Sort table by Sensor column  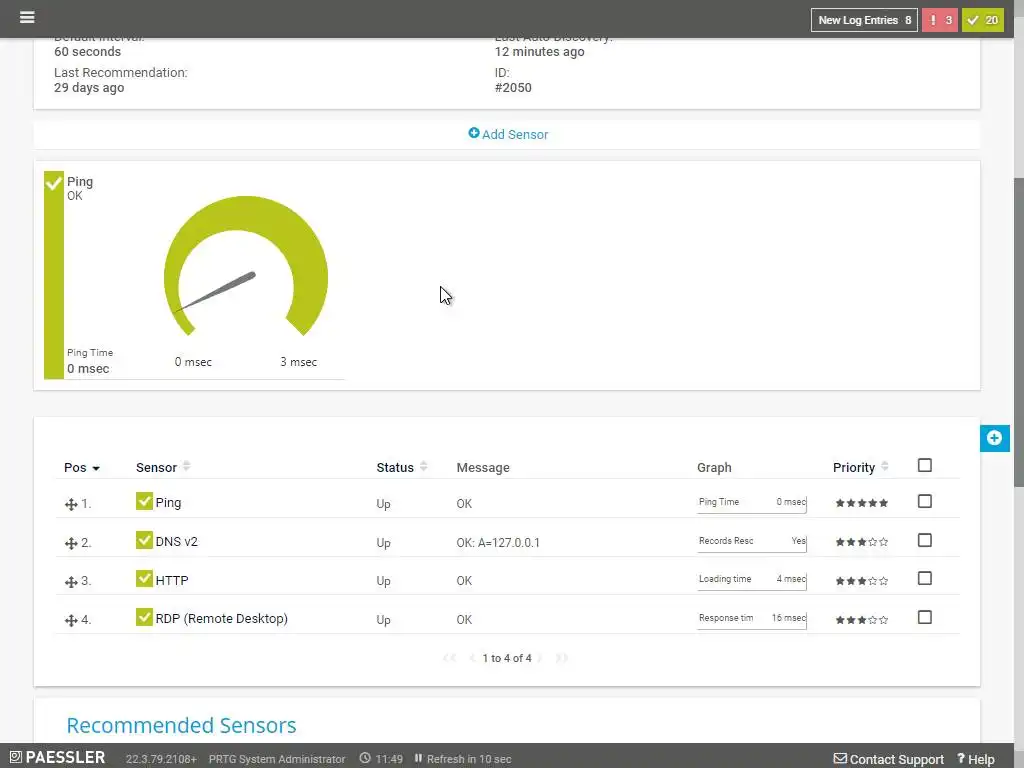pos(163,468)
